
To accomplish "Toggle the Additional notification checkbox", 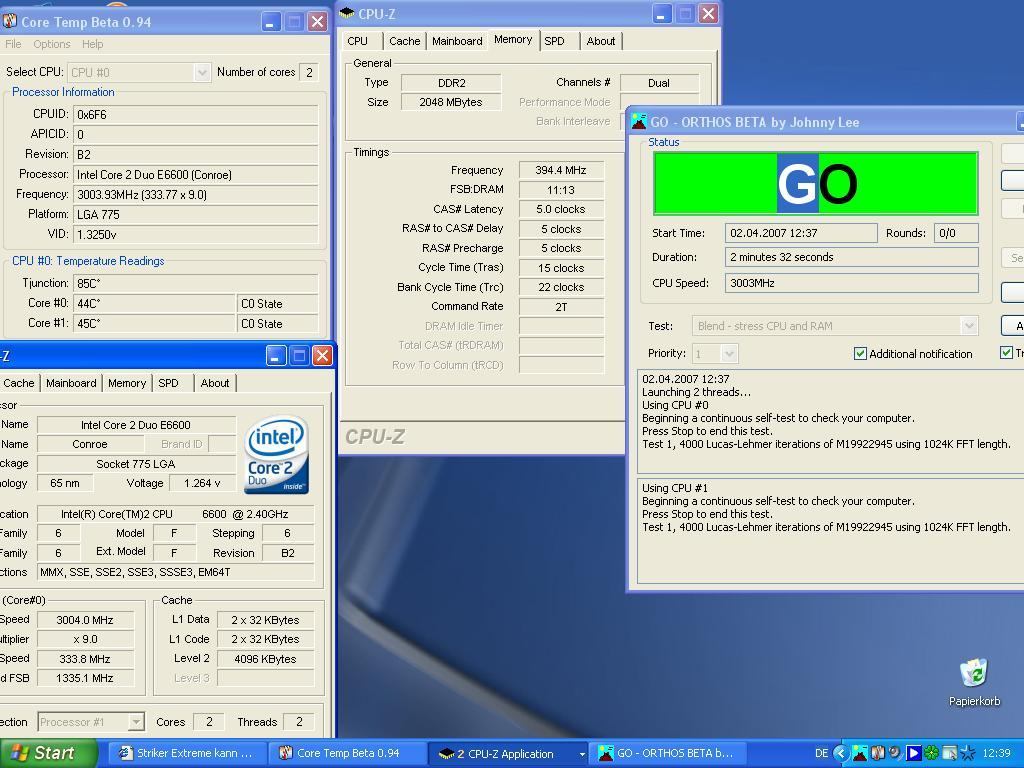I will click(x=860, y=353).
